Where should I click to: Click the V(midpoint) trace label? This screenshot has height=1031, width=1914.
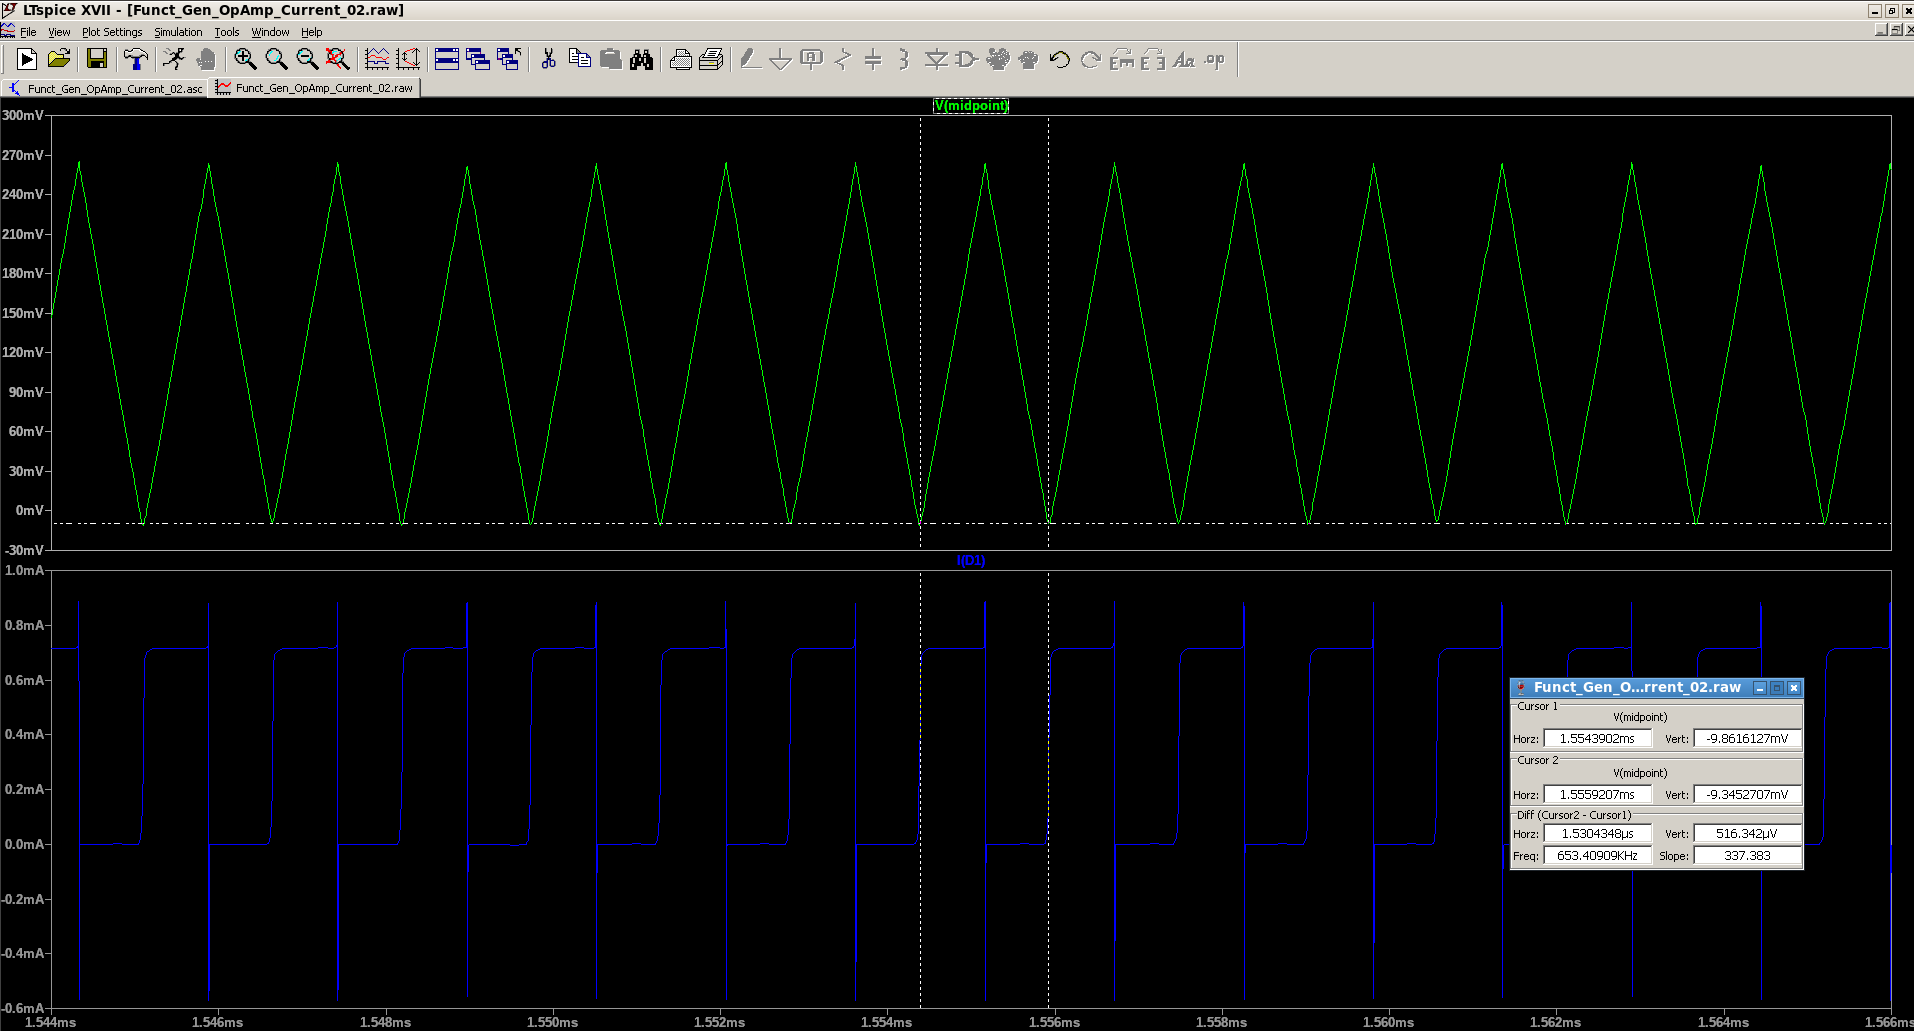coord(971,106)
